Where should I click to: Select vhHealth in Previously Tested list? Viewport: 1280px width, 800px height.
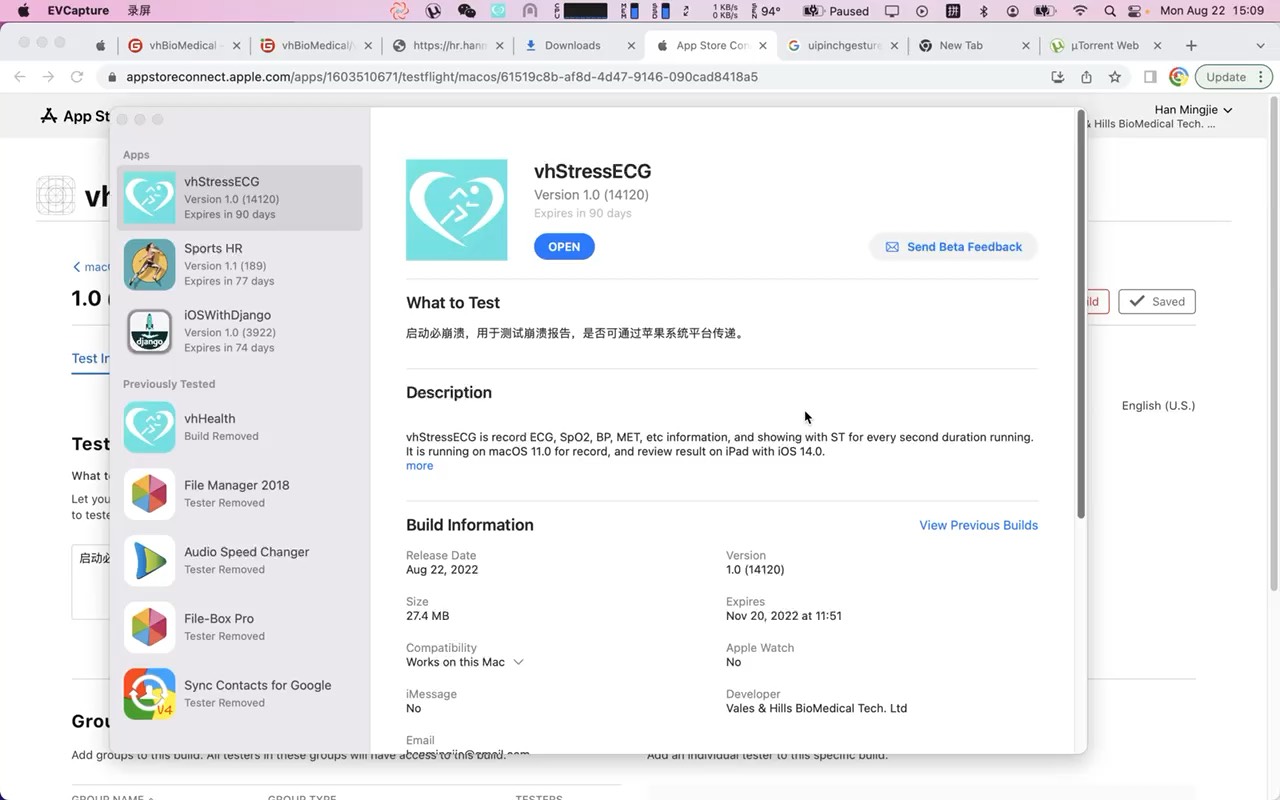tap(239, 427)
